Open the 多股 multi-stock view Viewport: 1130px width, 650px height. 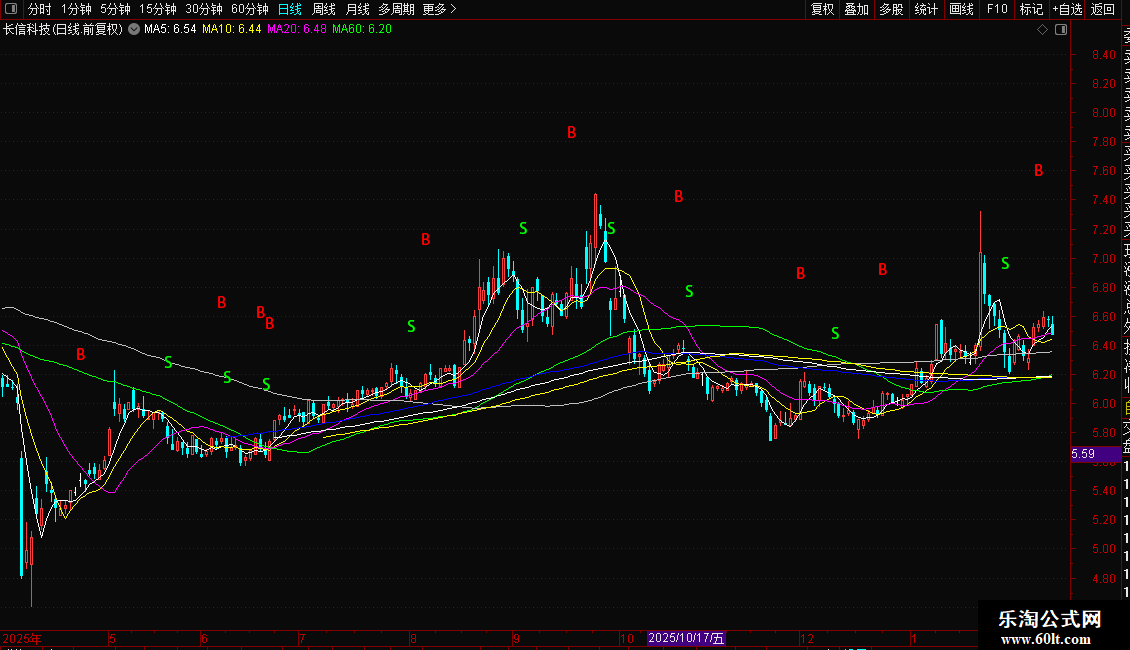click(x=891, y=9)
